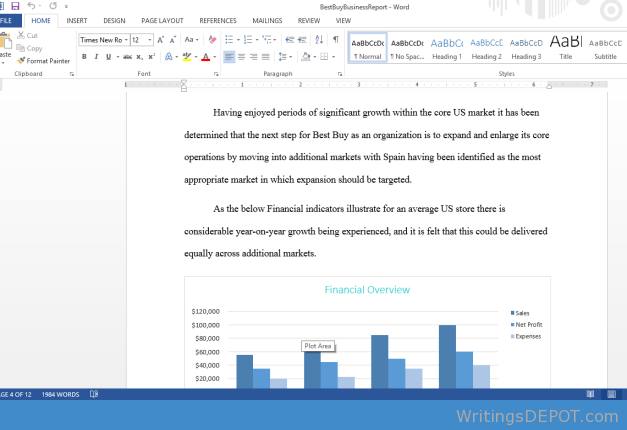The width and height of the screenshot is (627, 430).
Task: Decrease the paragraph indent
Action: pos(290,40)
